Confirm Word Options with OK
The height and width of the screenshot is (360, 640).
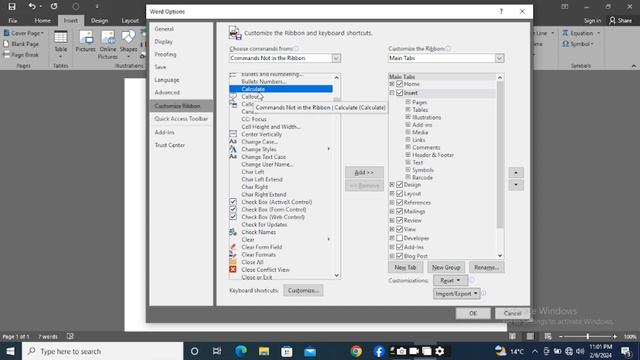pos(473,313)
